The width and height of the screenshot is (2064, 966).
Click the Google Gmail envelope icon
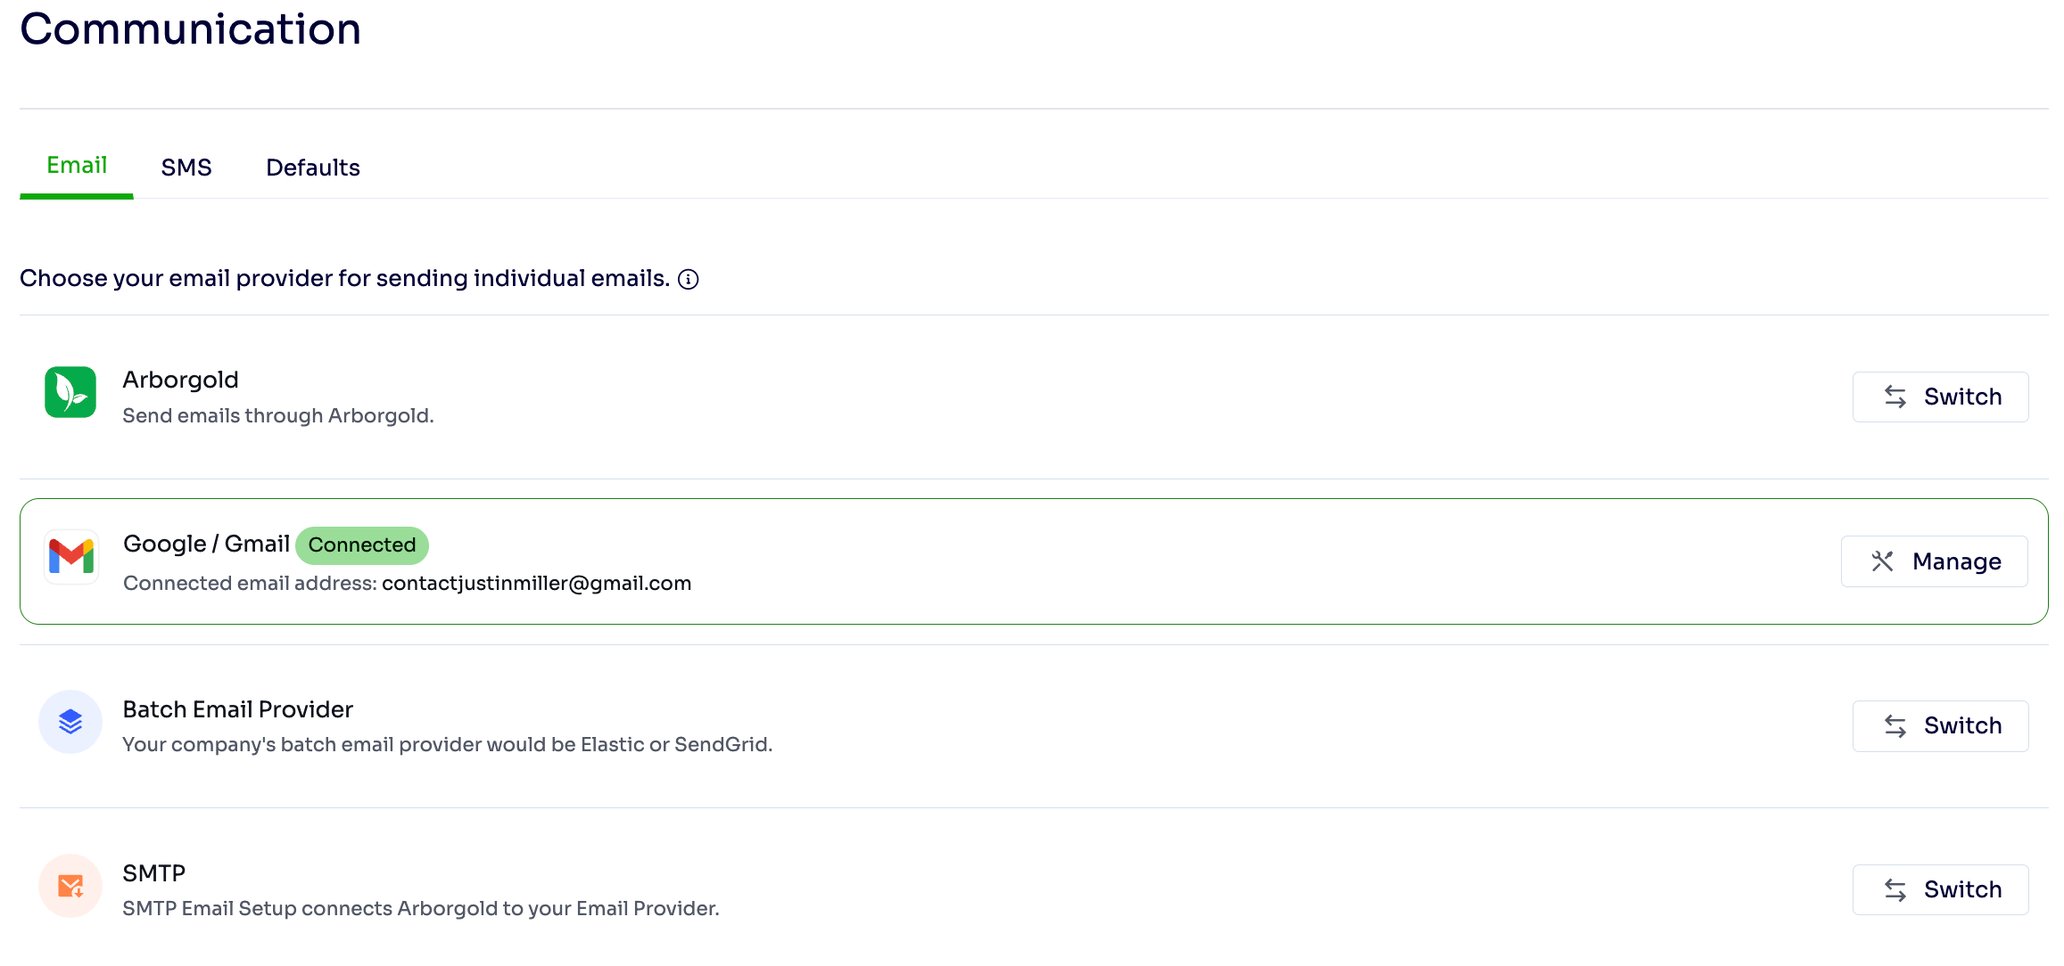[x=69, y=557]
